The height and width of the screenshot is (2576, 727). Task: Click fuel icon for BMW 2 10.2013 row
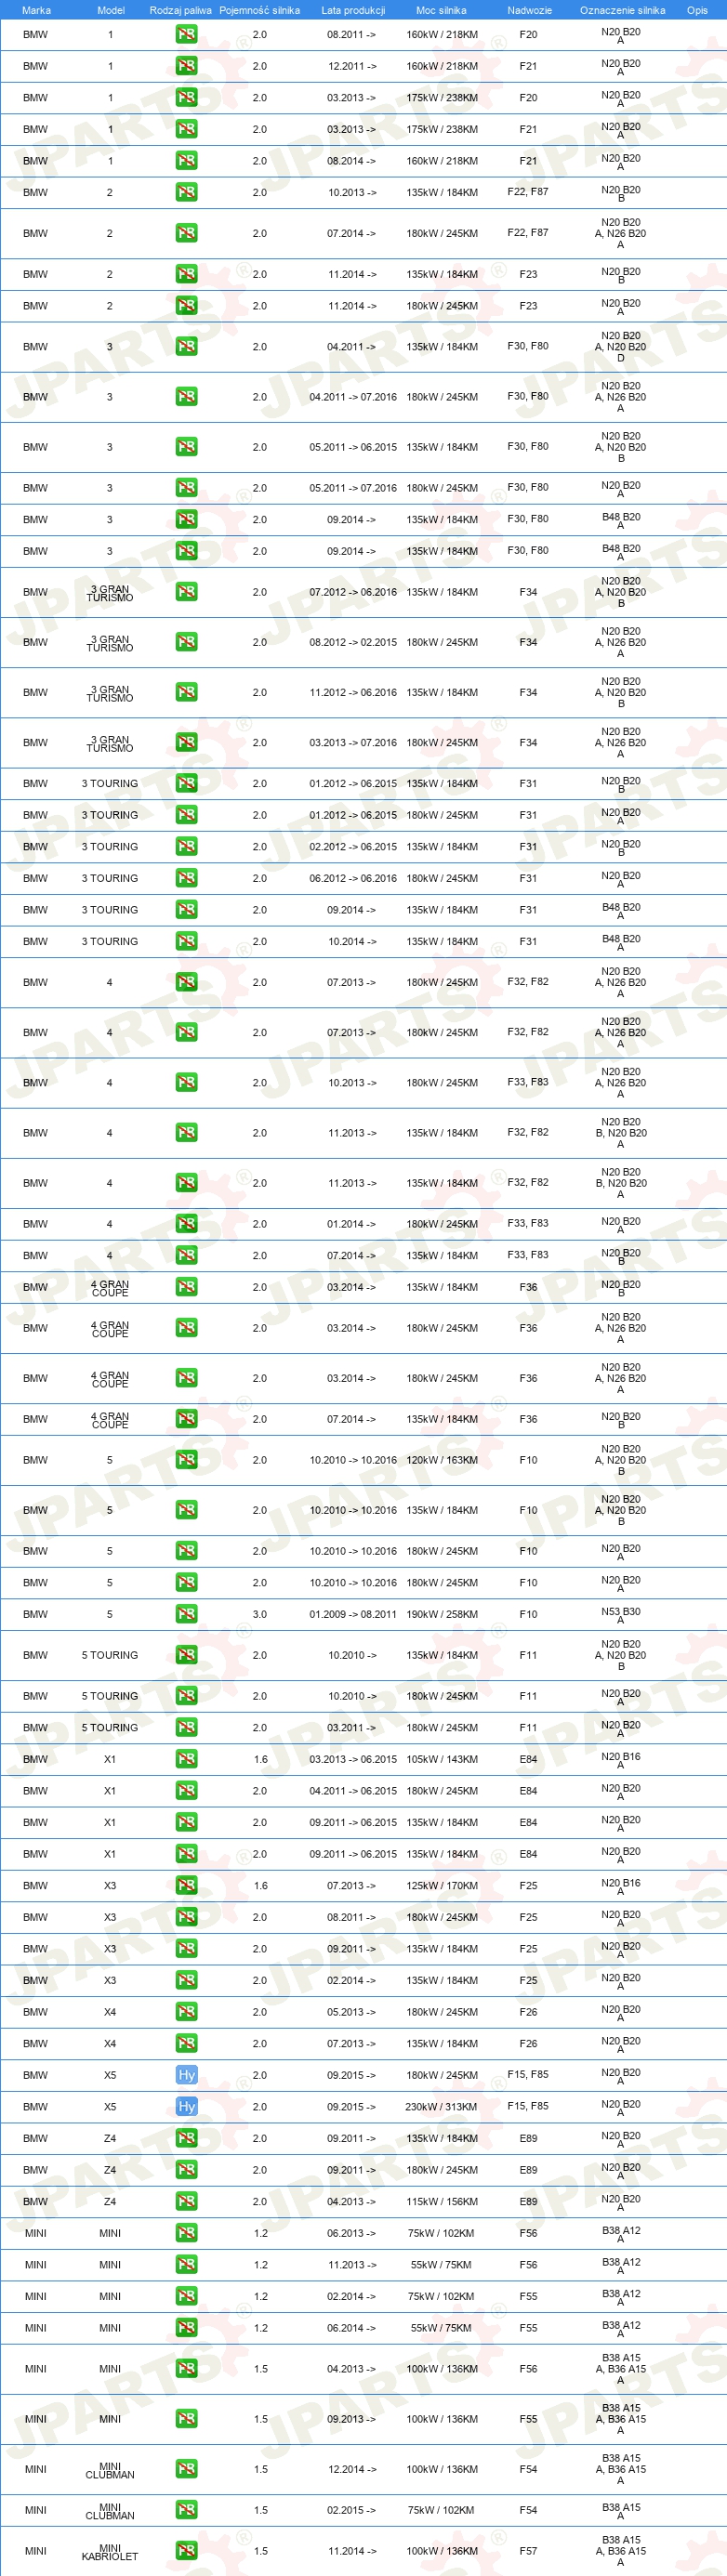tap(186, 192)
